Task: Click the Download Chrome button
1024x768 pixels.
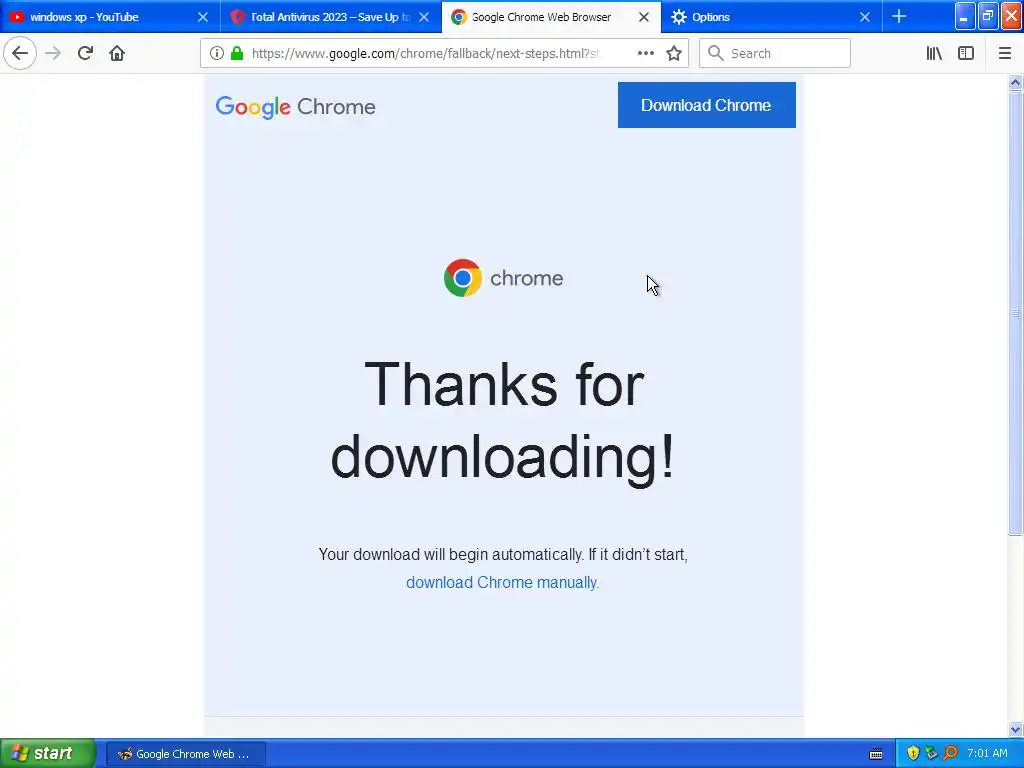Action: click(x=707, y=105)
